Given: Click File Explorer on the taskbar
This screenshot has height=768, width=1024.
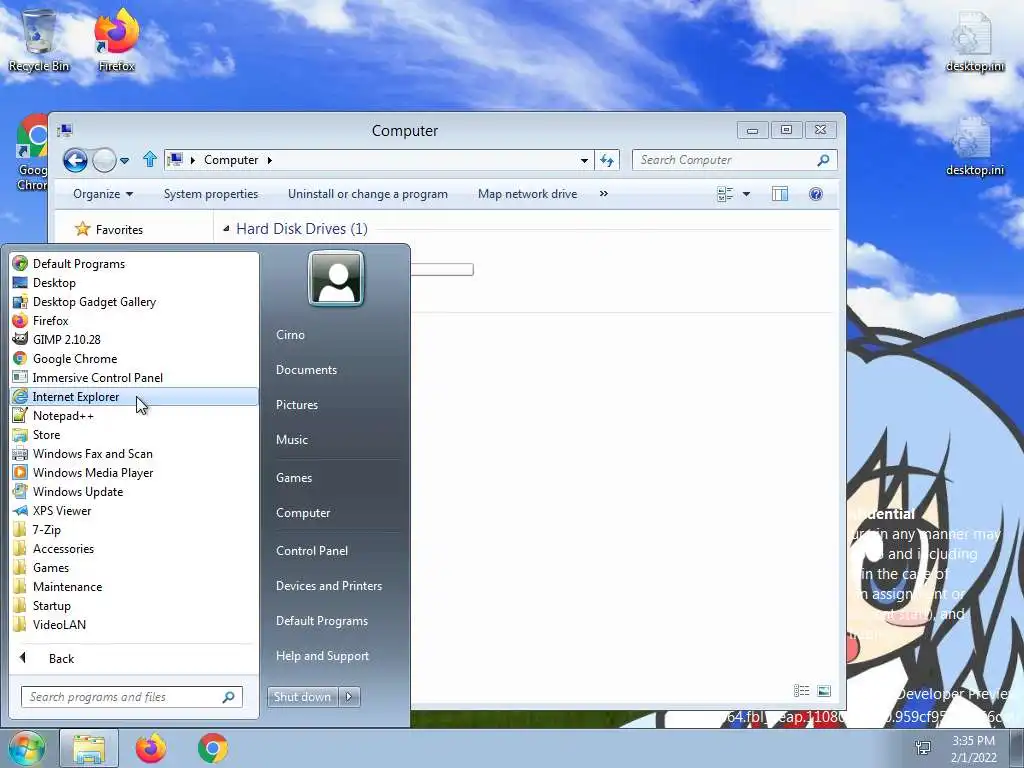Looking at the screenshot, I should pos(89,748).
